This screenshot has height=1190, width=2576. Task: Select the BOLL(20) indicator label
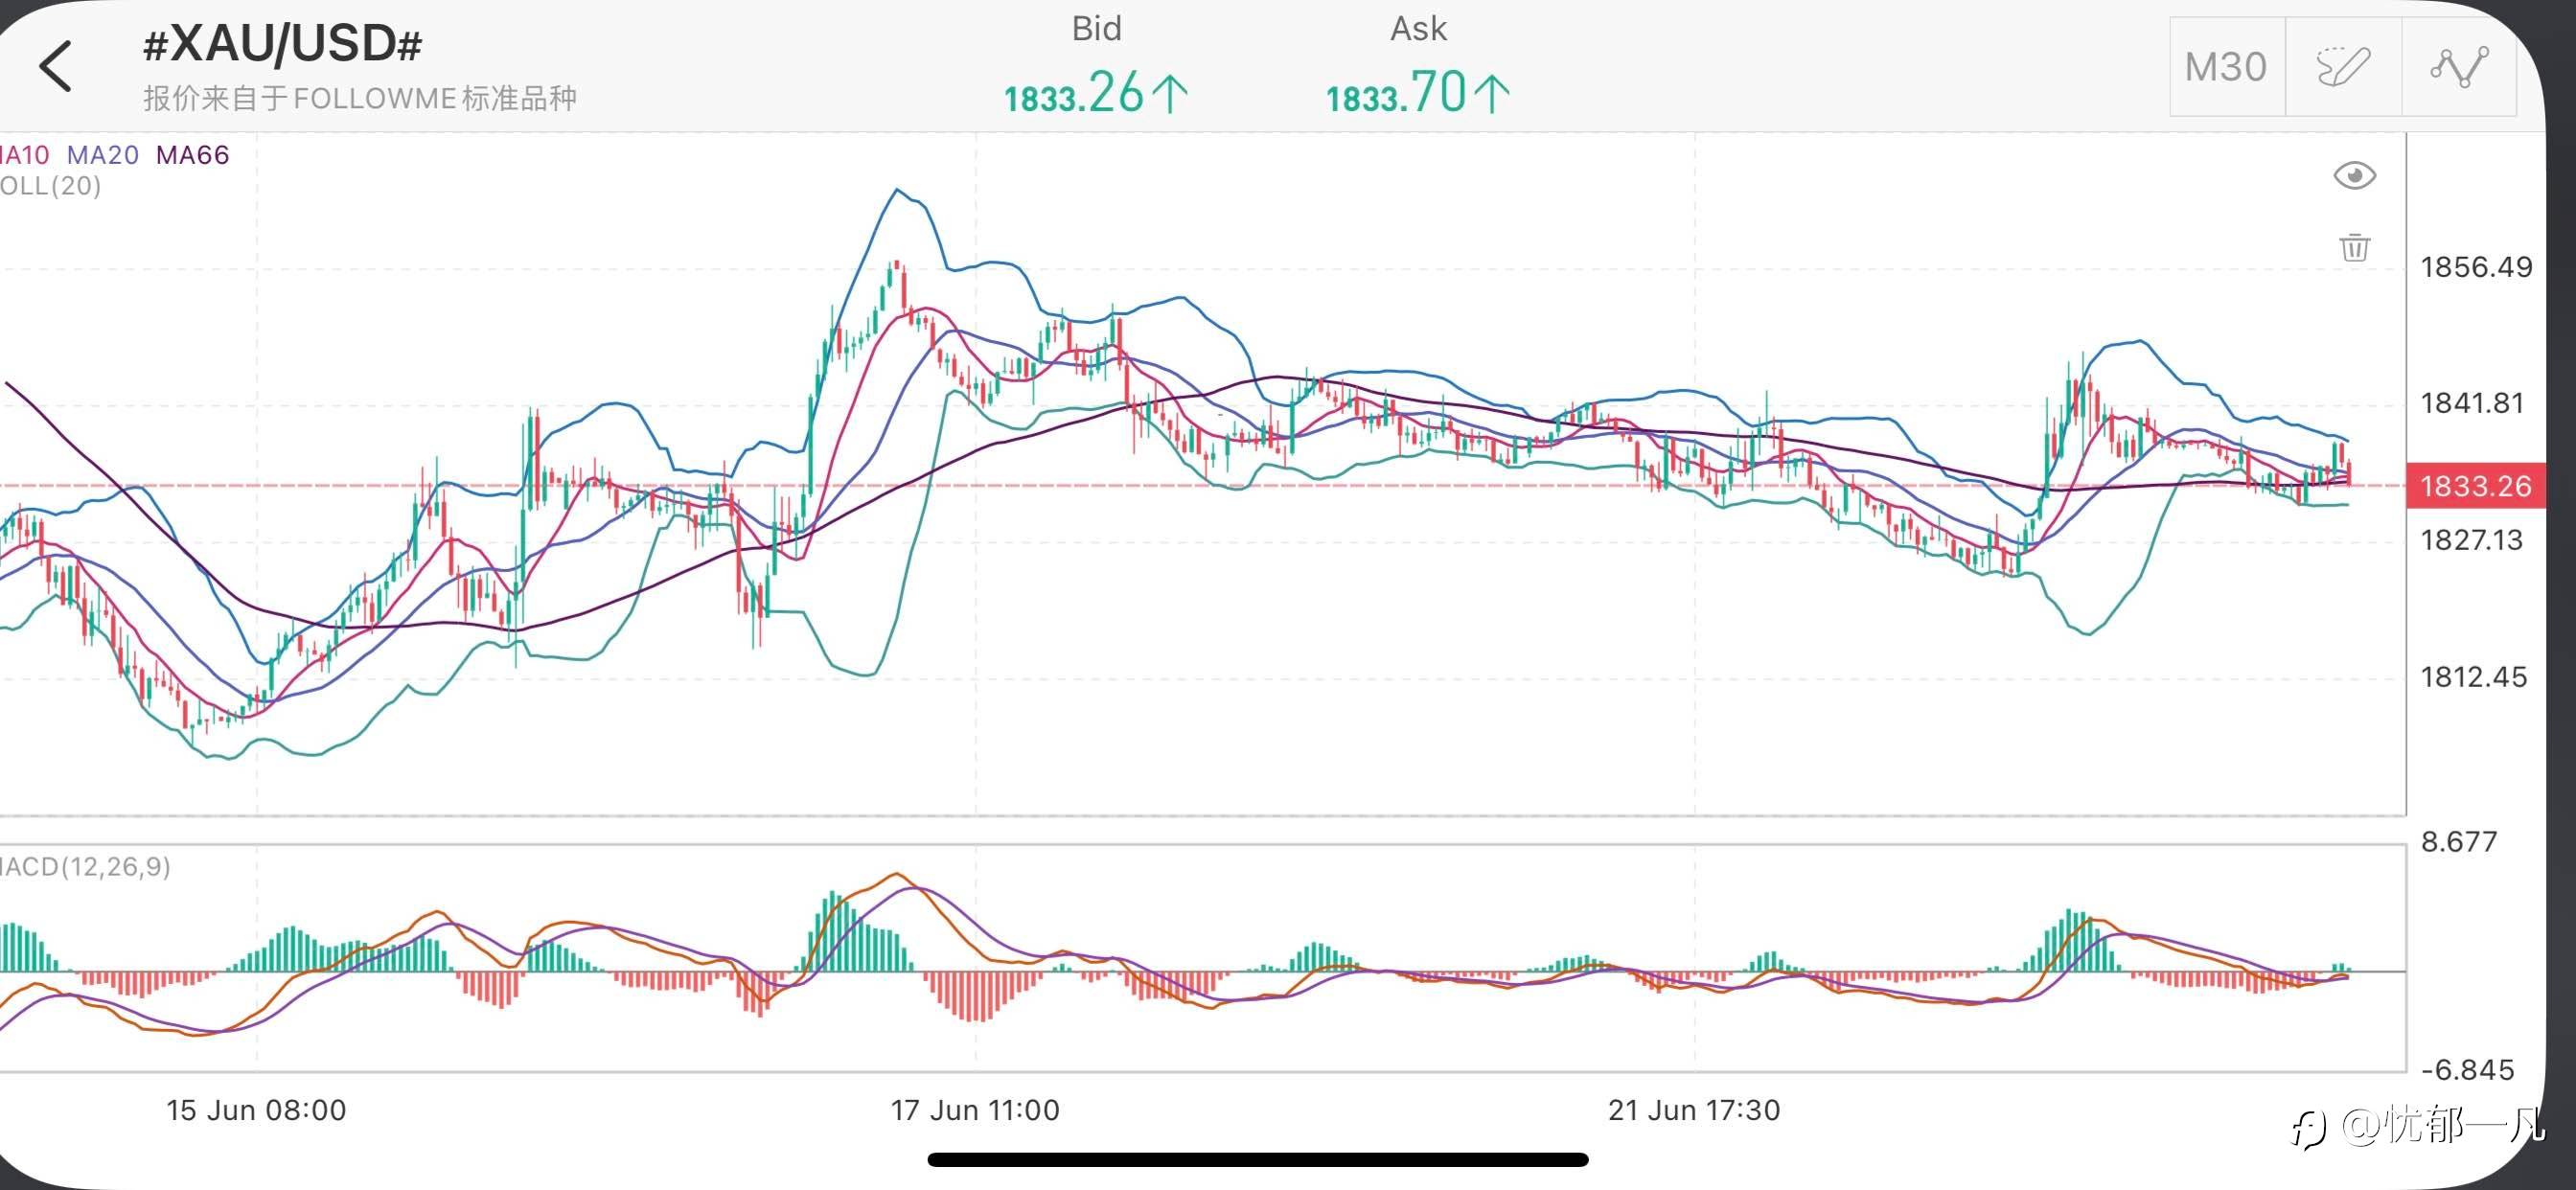pyautogui.click(x=50, y=186)
